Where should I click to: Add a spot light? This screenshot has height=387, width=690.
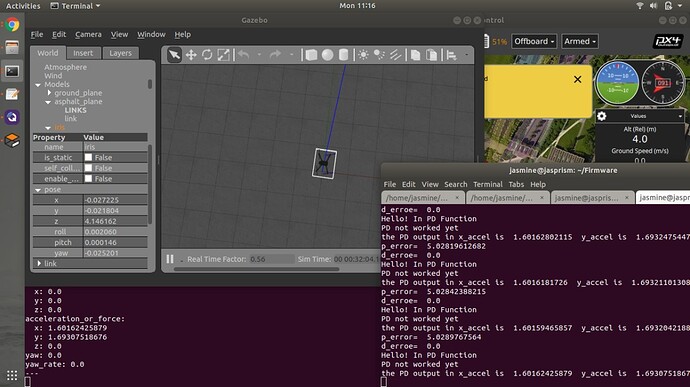(379, 55)
